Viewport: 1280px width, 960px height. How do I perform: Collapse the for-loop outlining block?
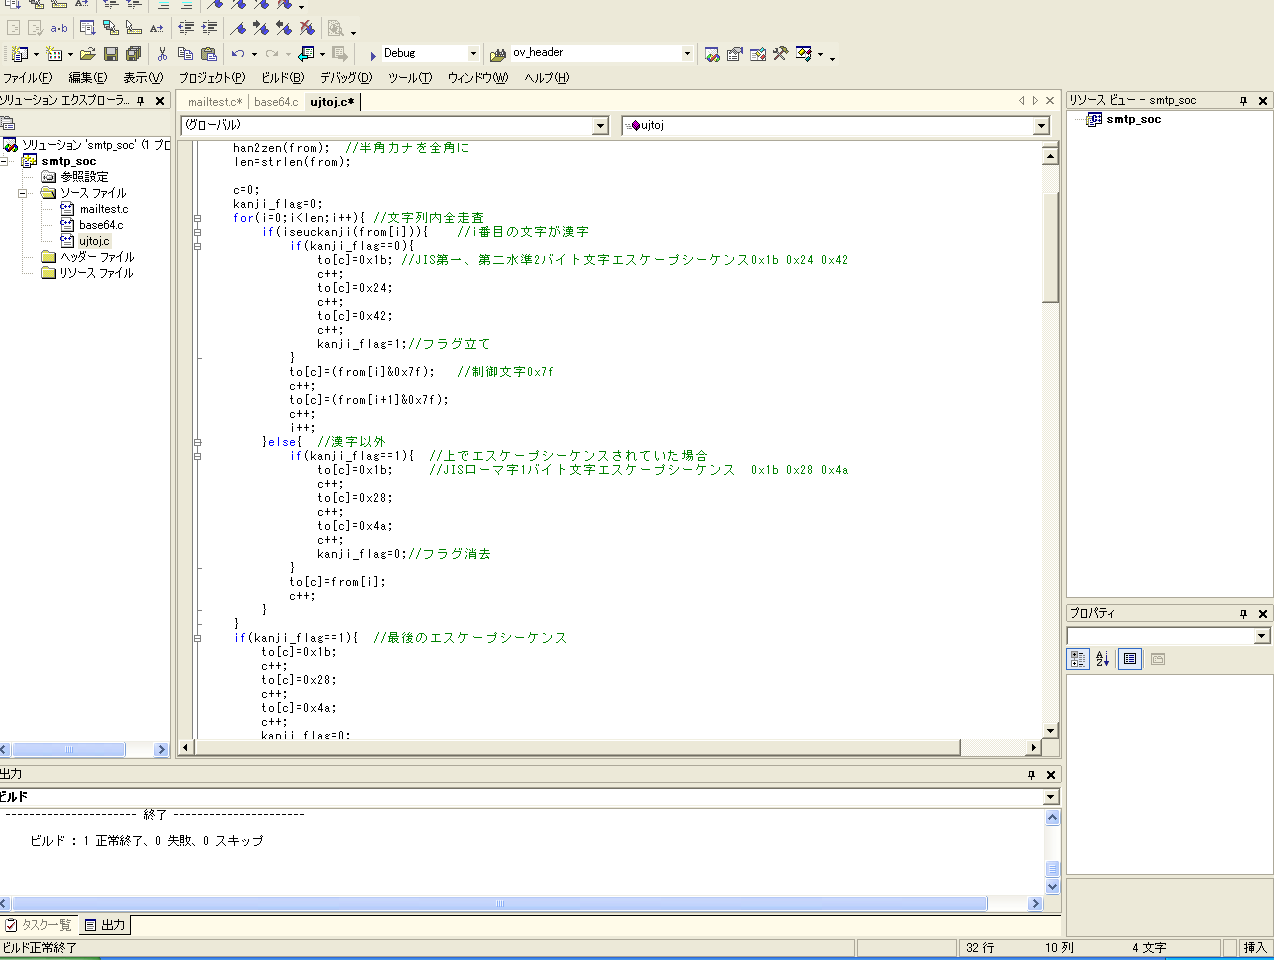pos(198,218)
